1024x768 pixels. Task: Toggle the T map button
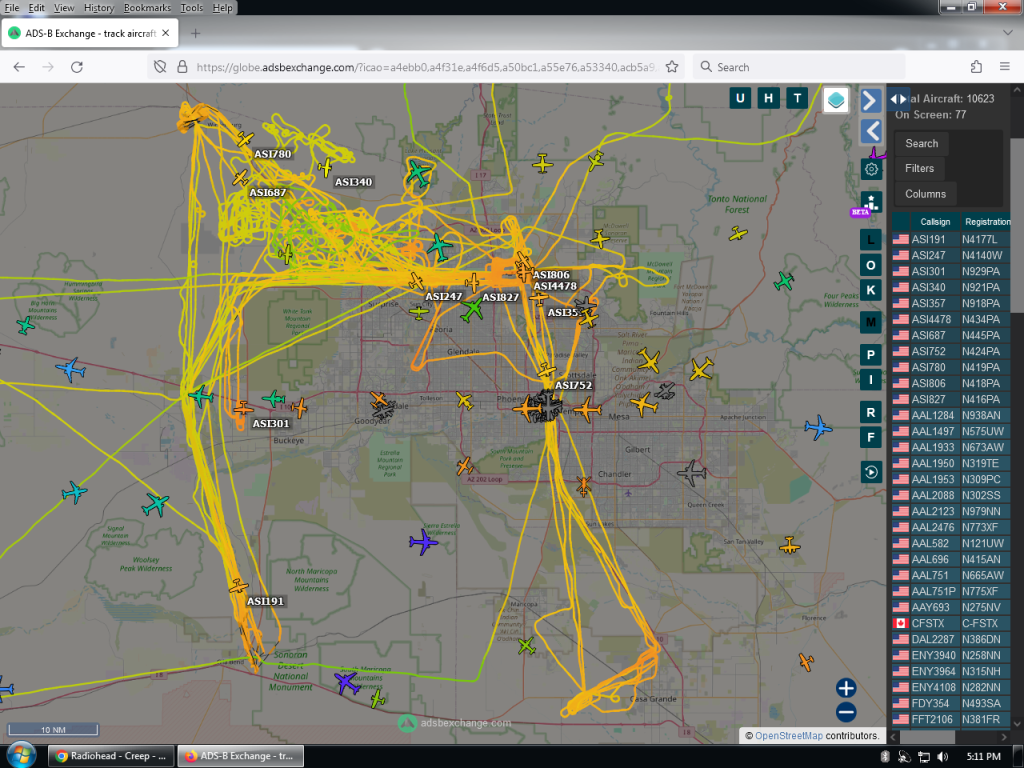[x=797, y=99]
